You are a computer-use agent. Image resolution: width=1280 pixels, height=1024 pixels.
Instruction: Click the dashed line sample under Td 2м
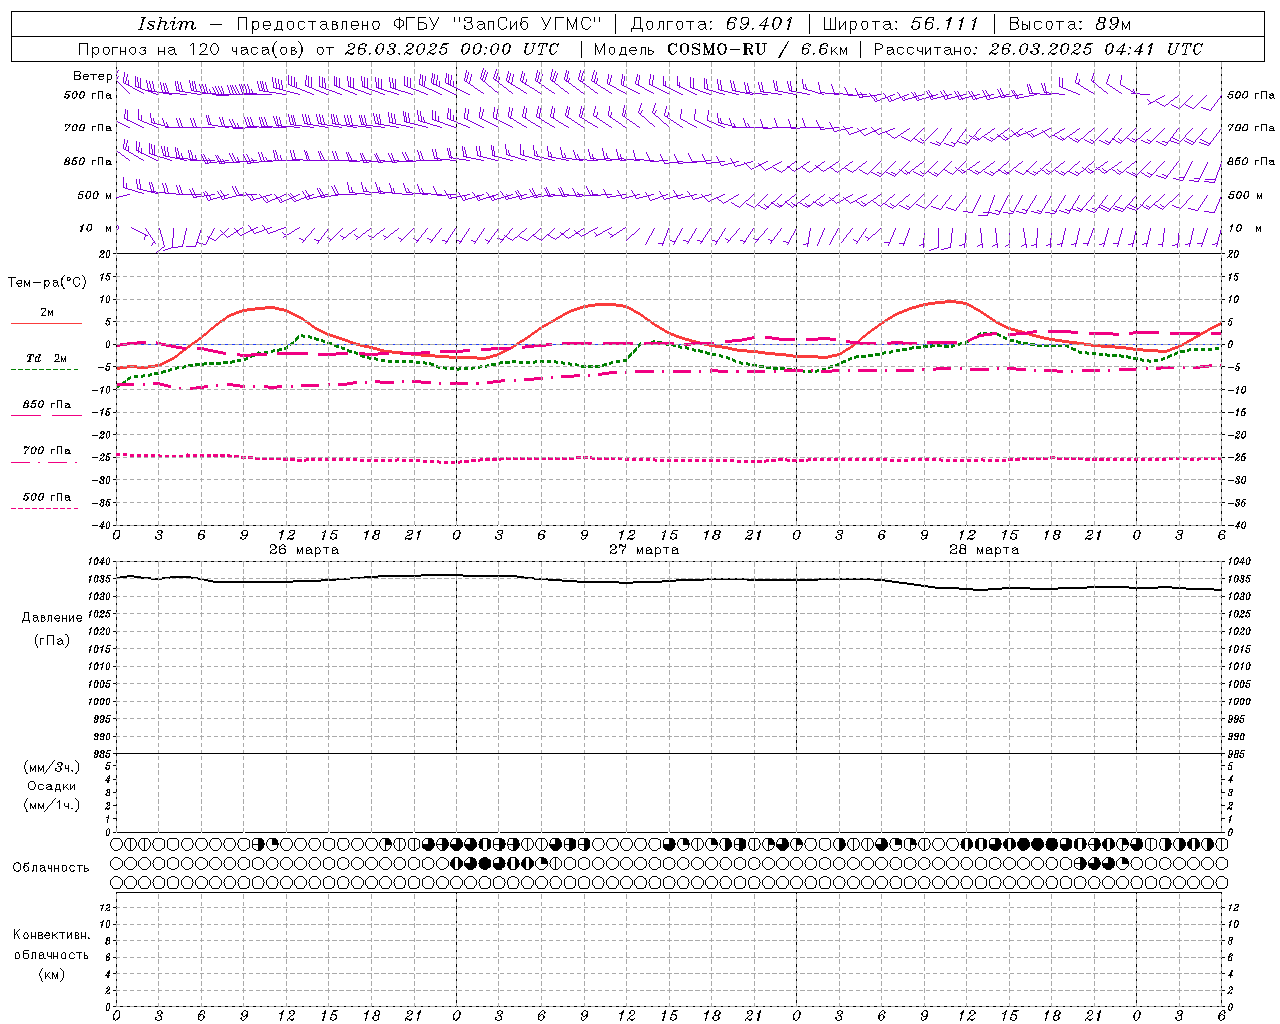click(x=46, y=370)
